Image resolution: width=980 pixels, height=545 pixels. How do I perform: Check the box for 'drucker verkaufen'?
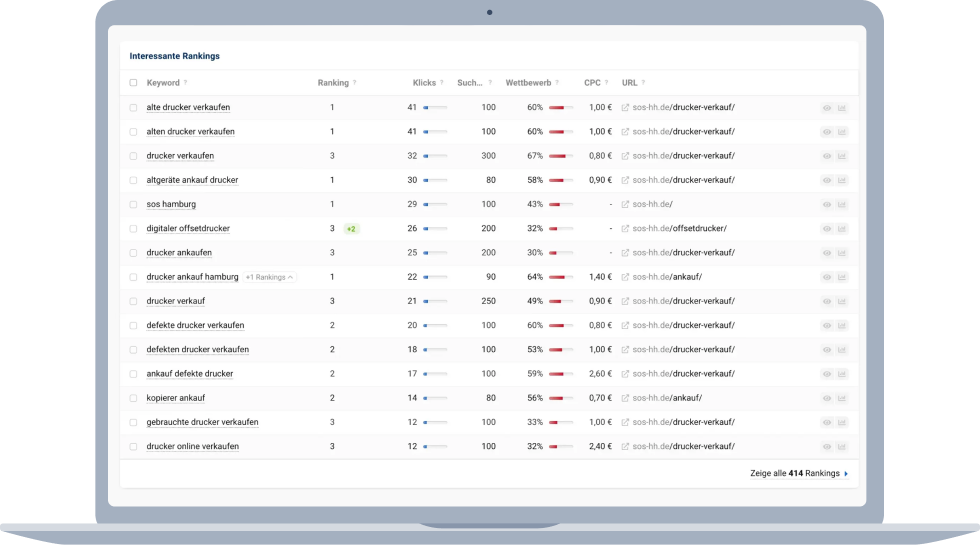[x=134, y=156]
